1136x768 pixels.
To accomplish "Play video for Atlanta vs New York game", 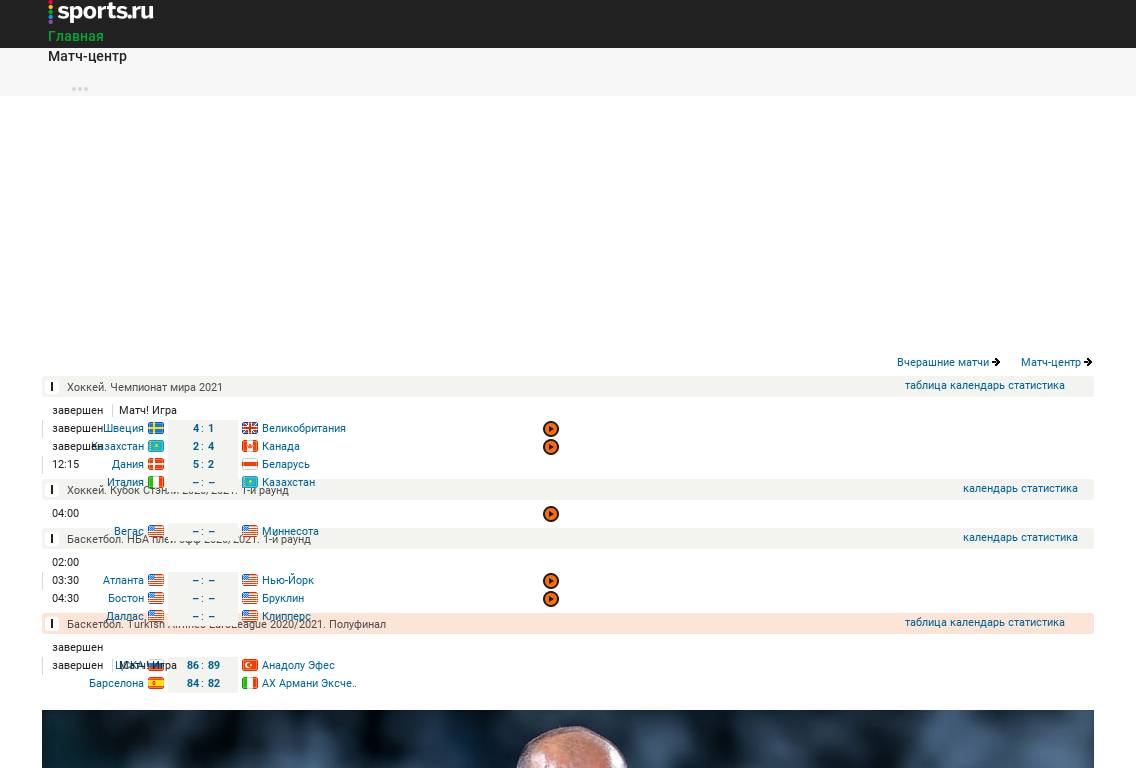I will click(550, 581).
